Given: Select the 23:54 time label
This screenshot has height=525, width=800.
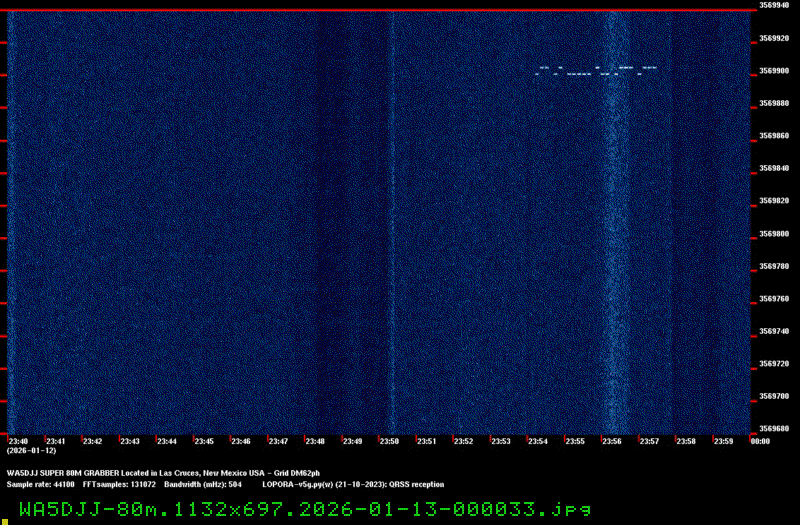Looking at the screenshot, I should pyautogui.click(x=538, y=441).
